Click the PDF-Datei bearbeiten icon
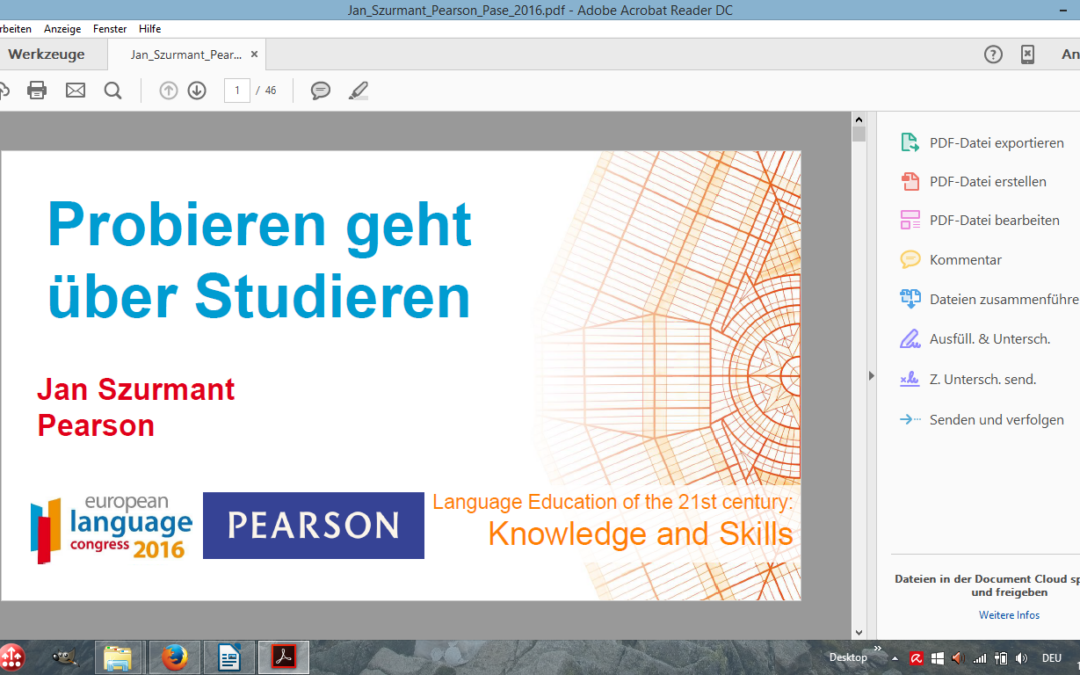Viewport: 1080px width, 675px height. point(910,220)
